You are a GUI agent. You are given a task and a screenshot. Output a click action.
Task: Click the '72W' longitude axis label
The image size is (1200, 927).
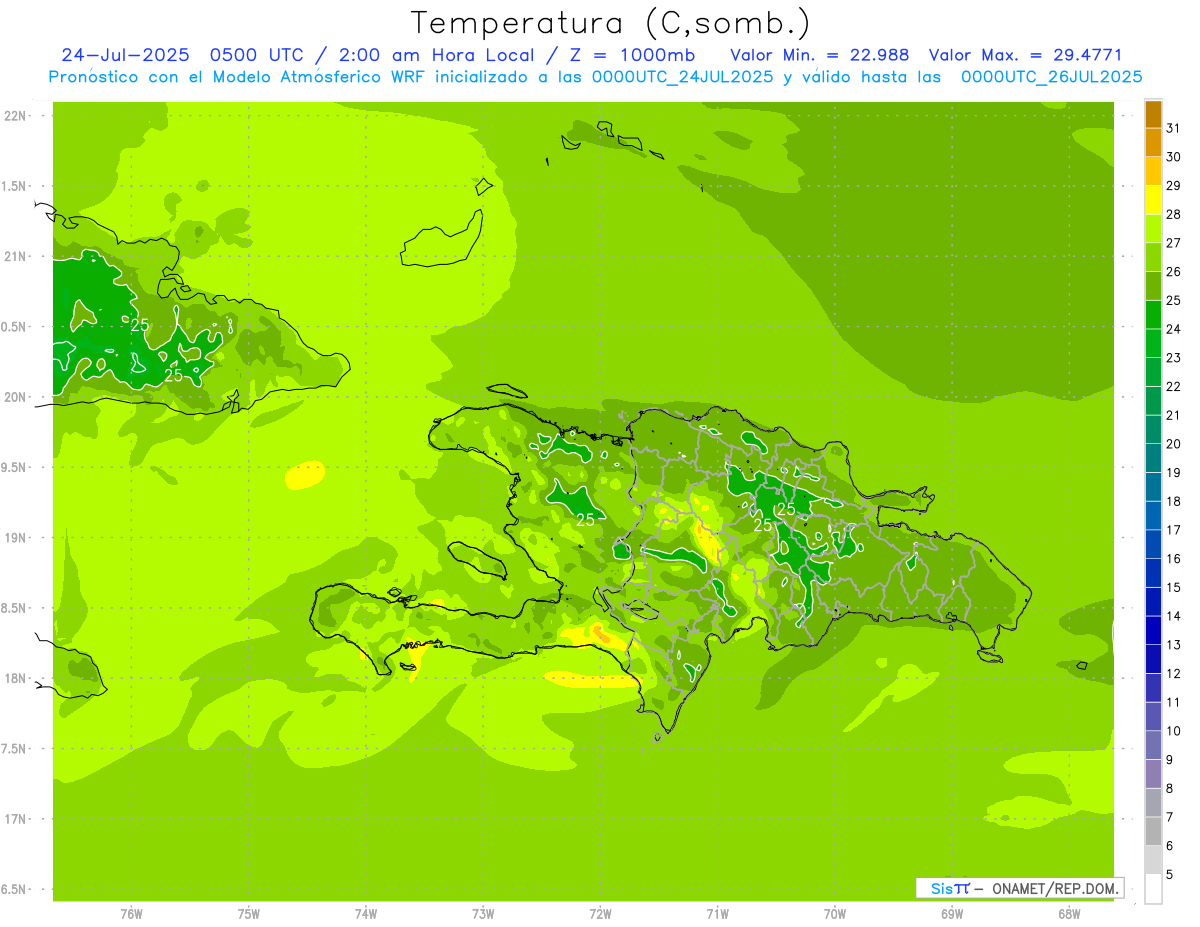pyautogui.click(x=600, y=914)
